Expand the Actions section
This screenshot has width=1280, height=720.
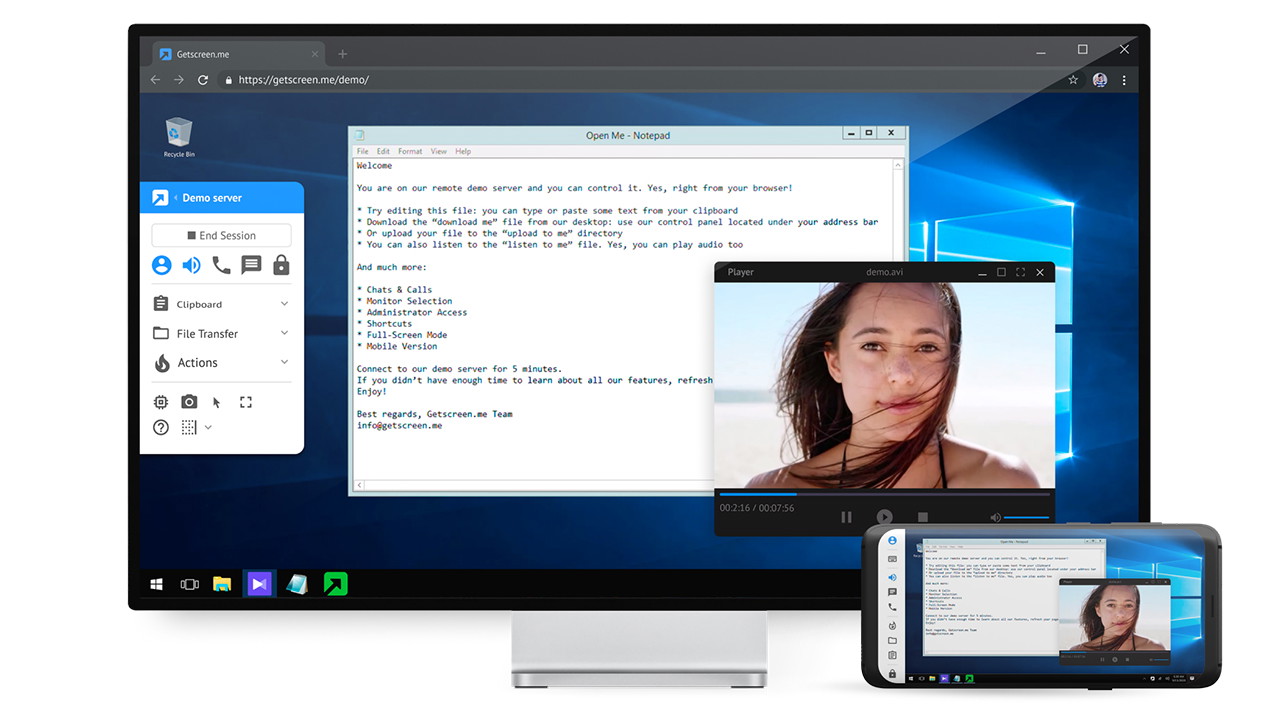pos(221,363)
